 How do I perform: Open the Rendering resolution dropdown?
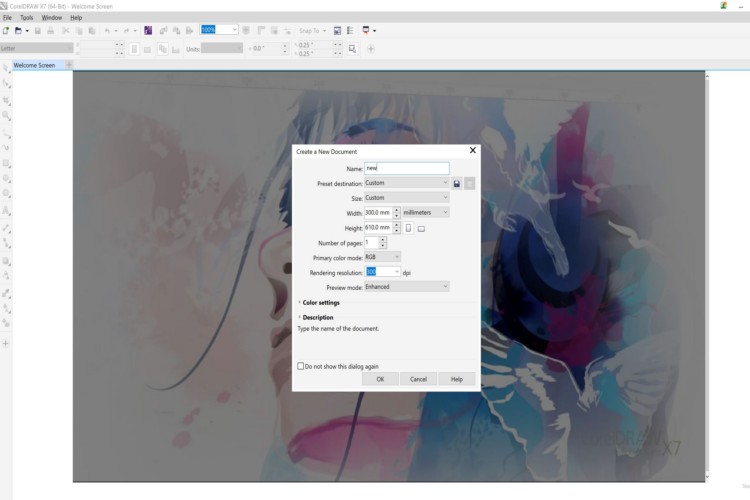[x=397, y=272]
